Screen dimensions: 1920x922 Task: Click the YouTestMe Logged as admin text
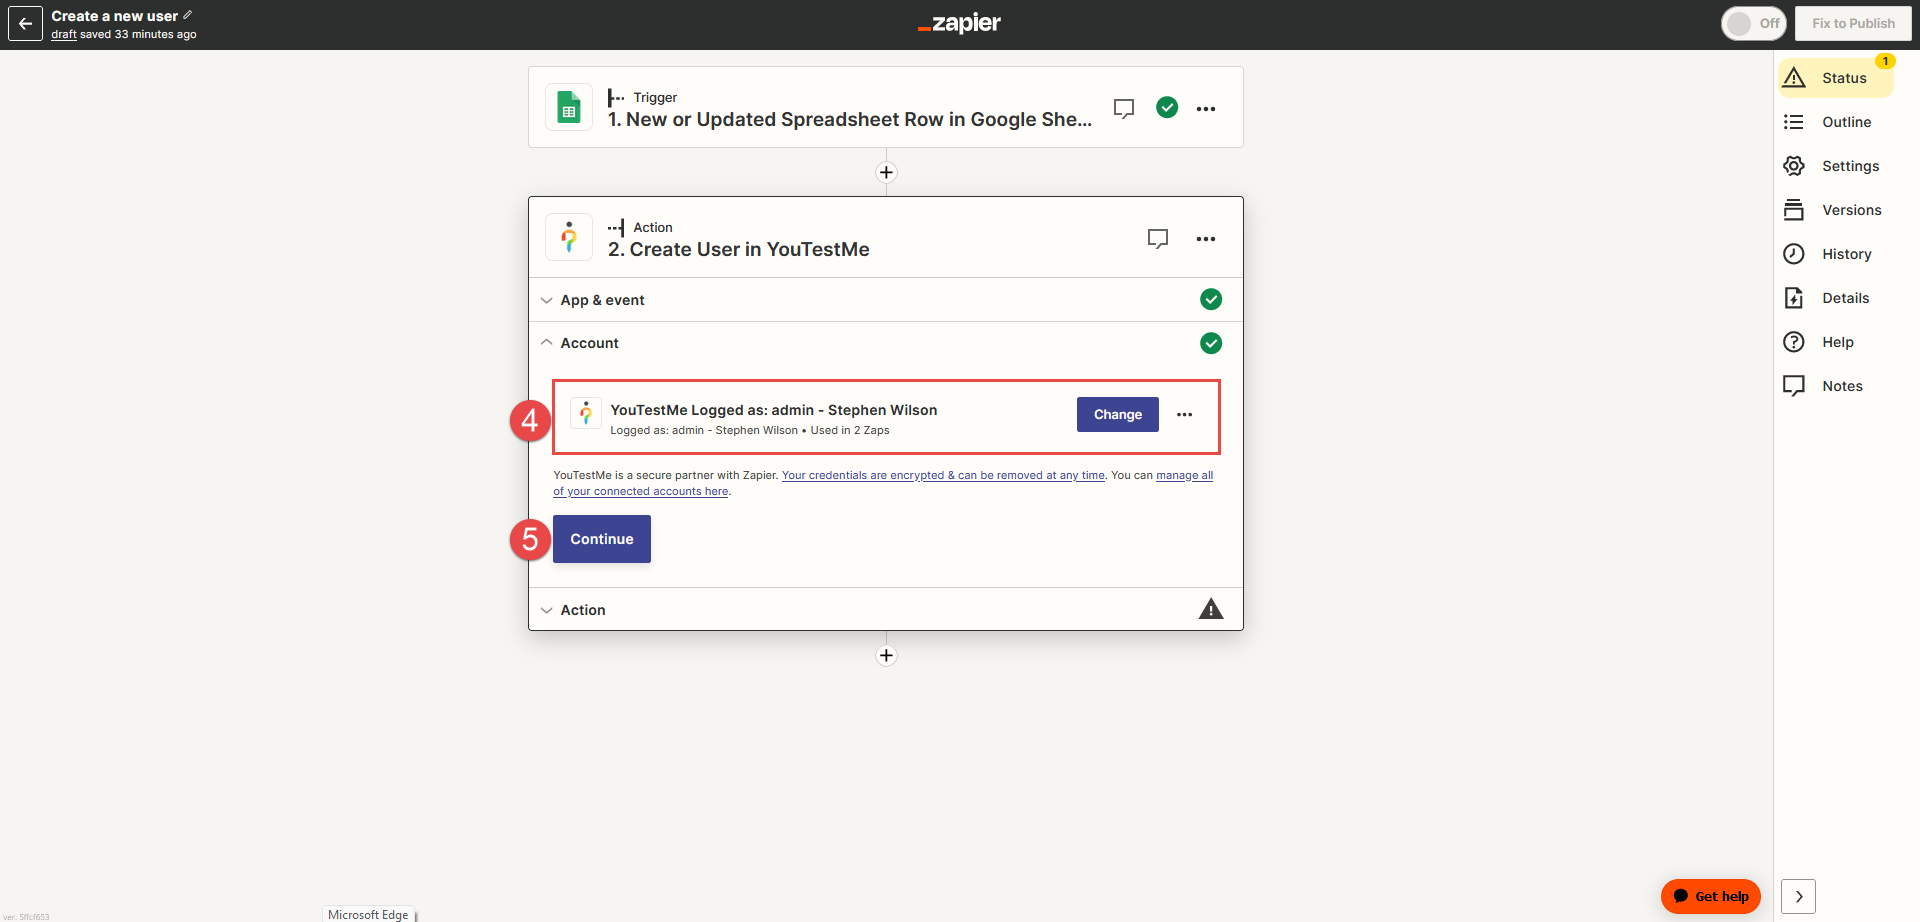pos(774,410)
